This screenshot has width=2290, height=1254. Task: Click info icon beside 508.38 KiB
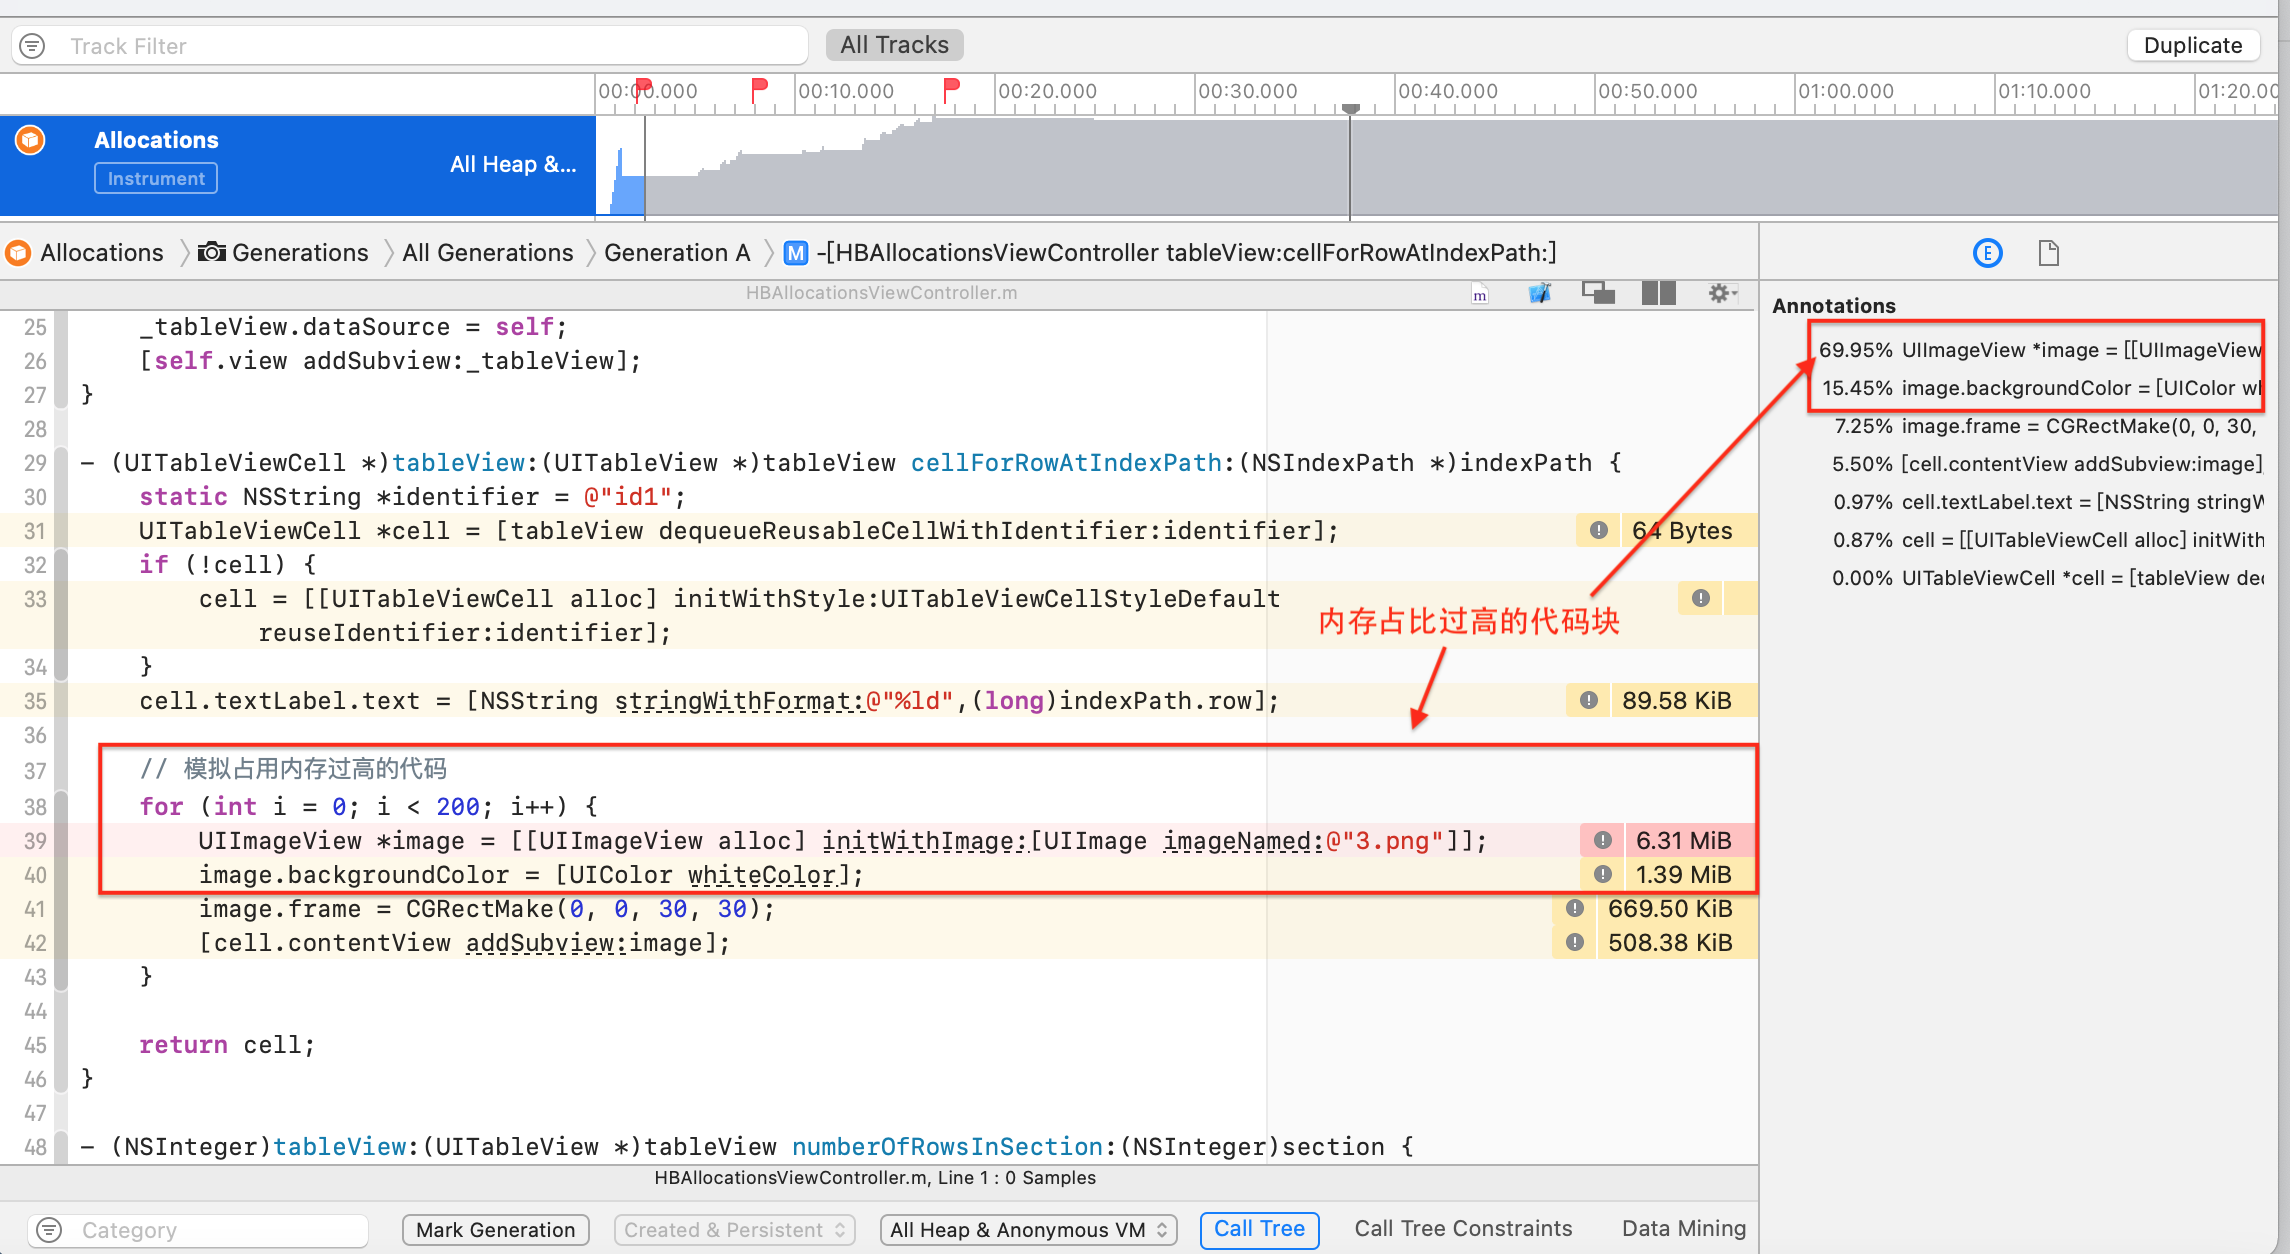point(1575,942)
